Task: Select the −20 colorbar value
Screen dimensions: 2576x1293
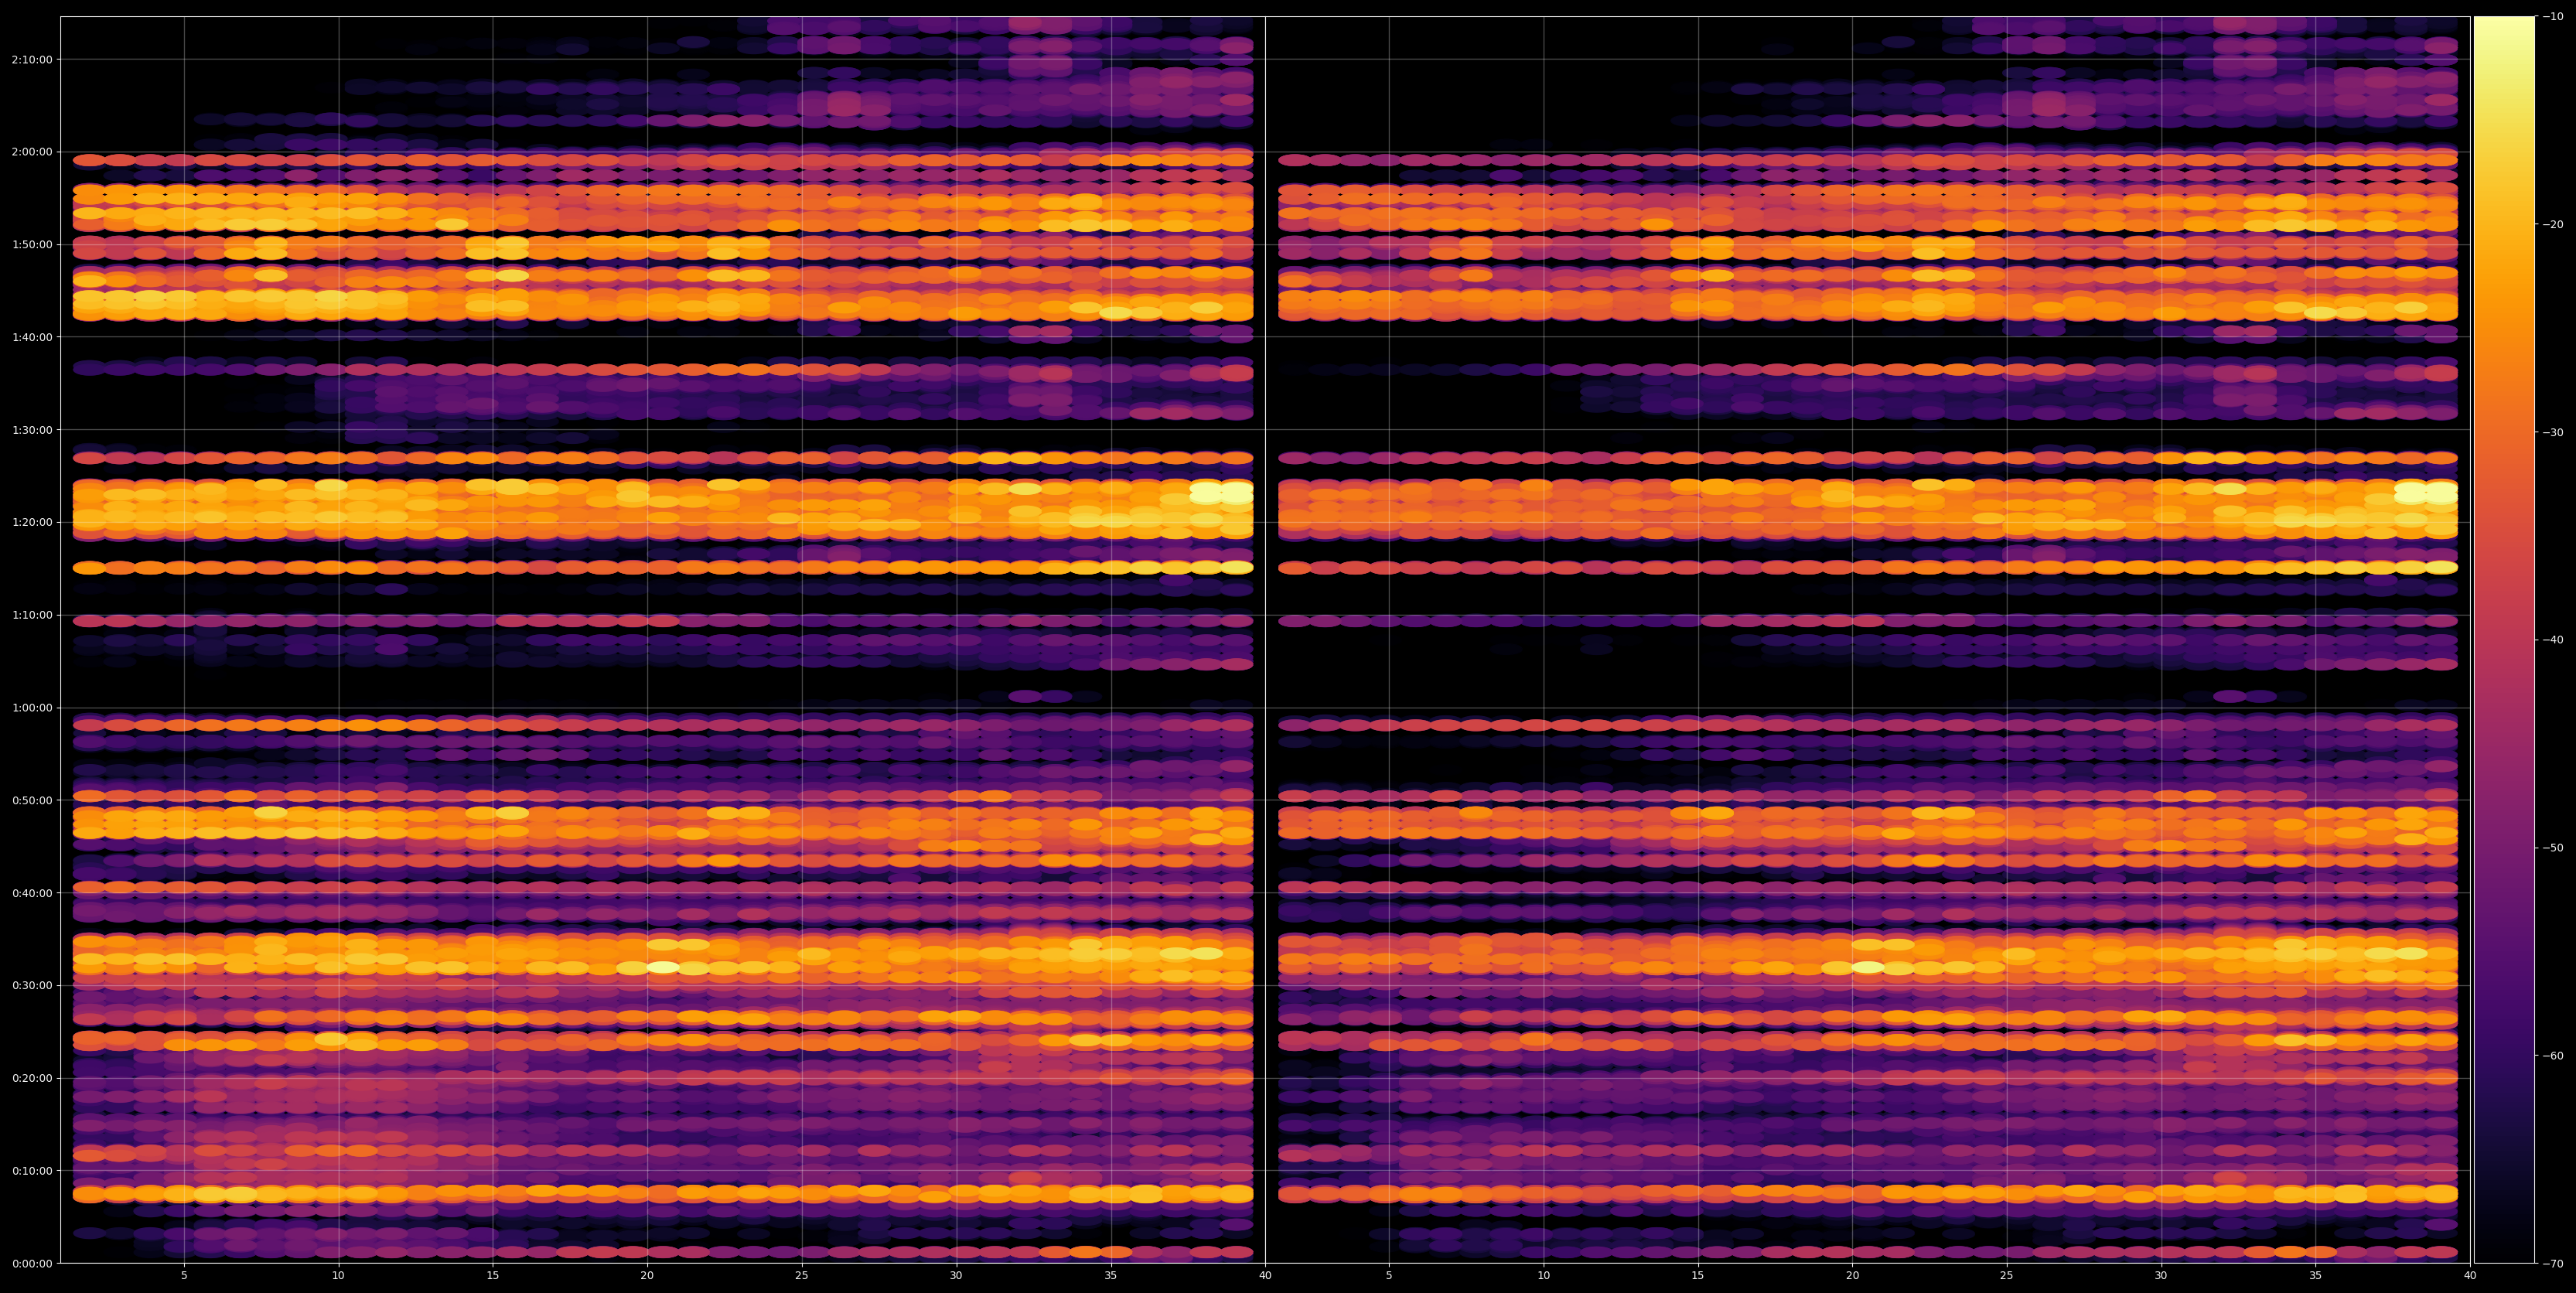Action: coord(2553,225)
